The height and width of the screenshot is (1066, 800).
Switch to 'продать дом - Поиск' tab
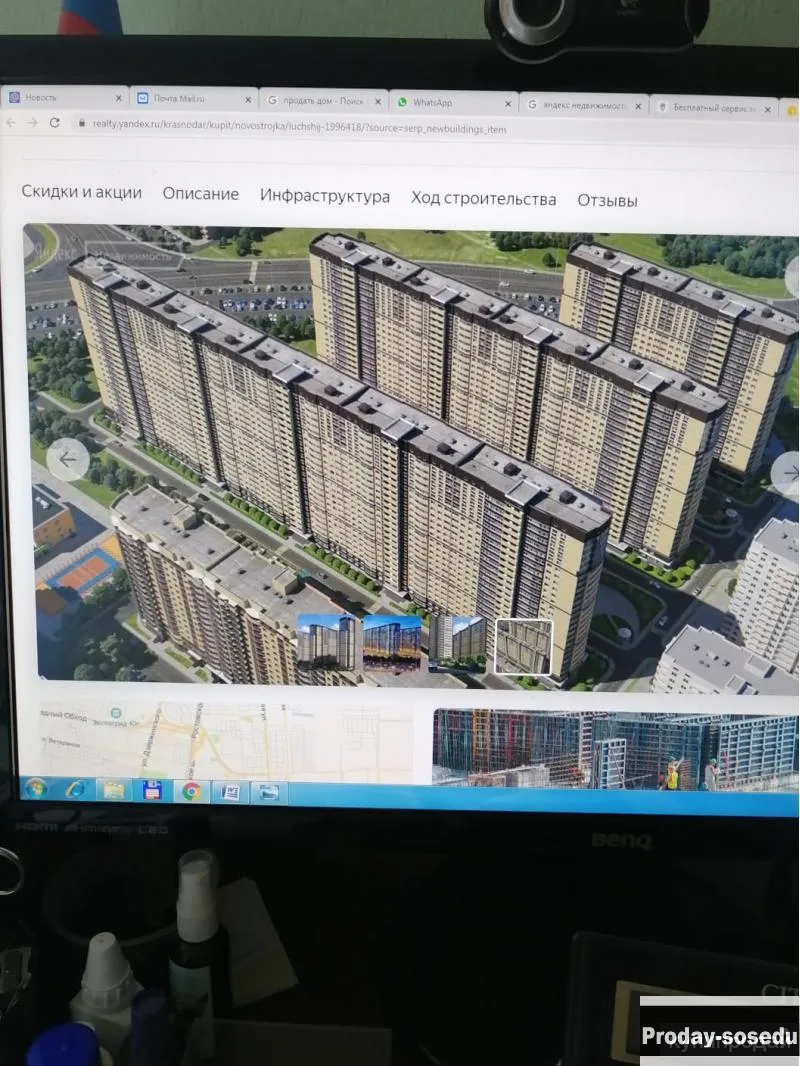[324, 101]
